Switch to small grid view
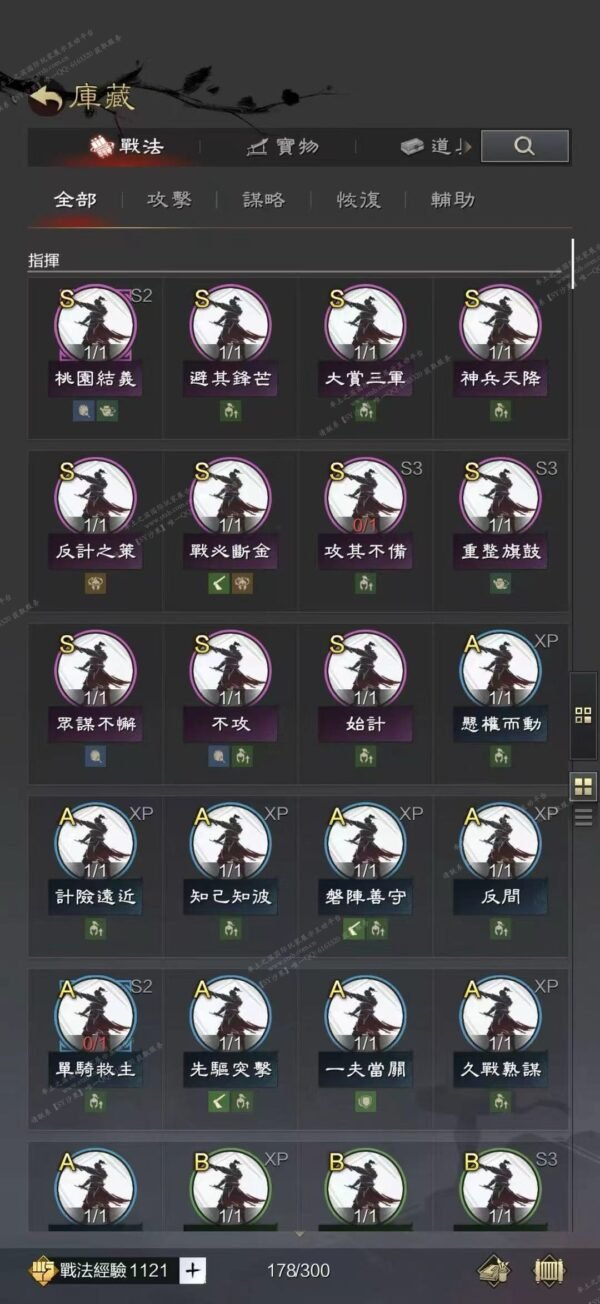This screenshot has width=600, height=1304. pyautogui.click(x=583, y=715)
